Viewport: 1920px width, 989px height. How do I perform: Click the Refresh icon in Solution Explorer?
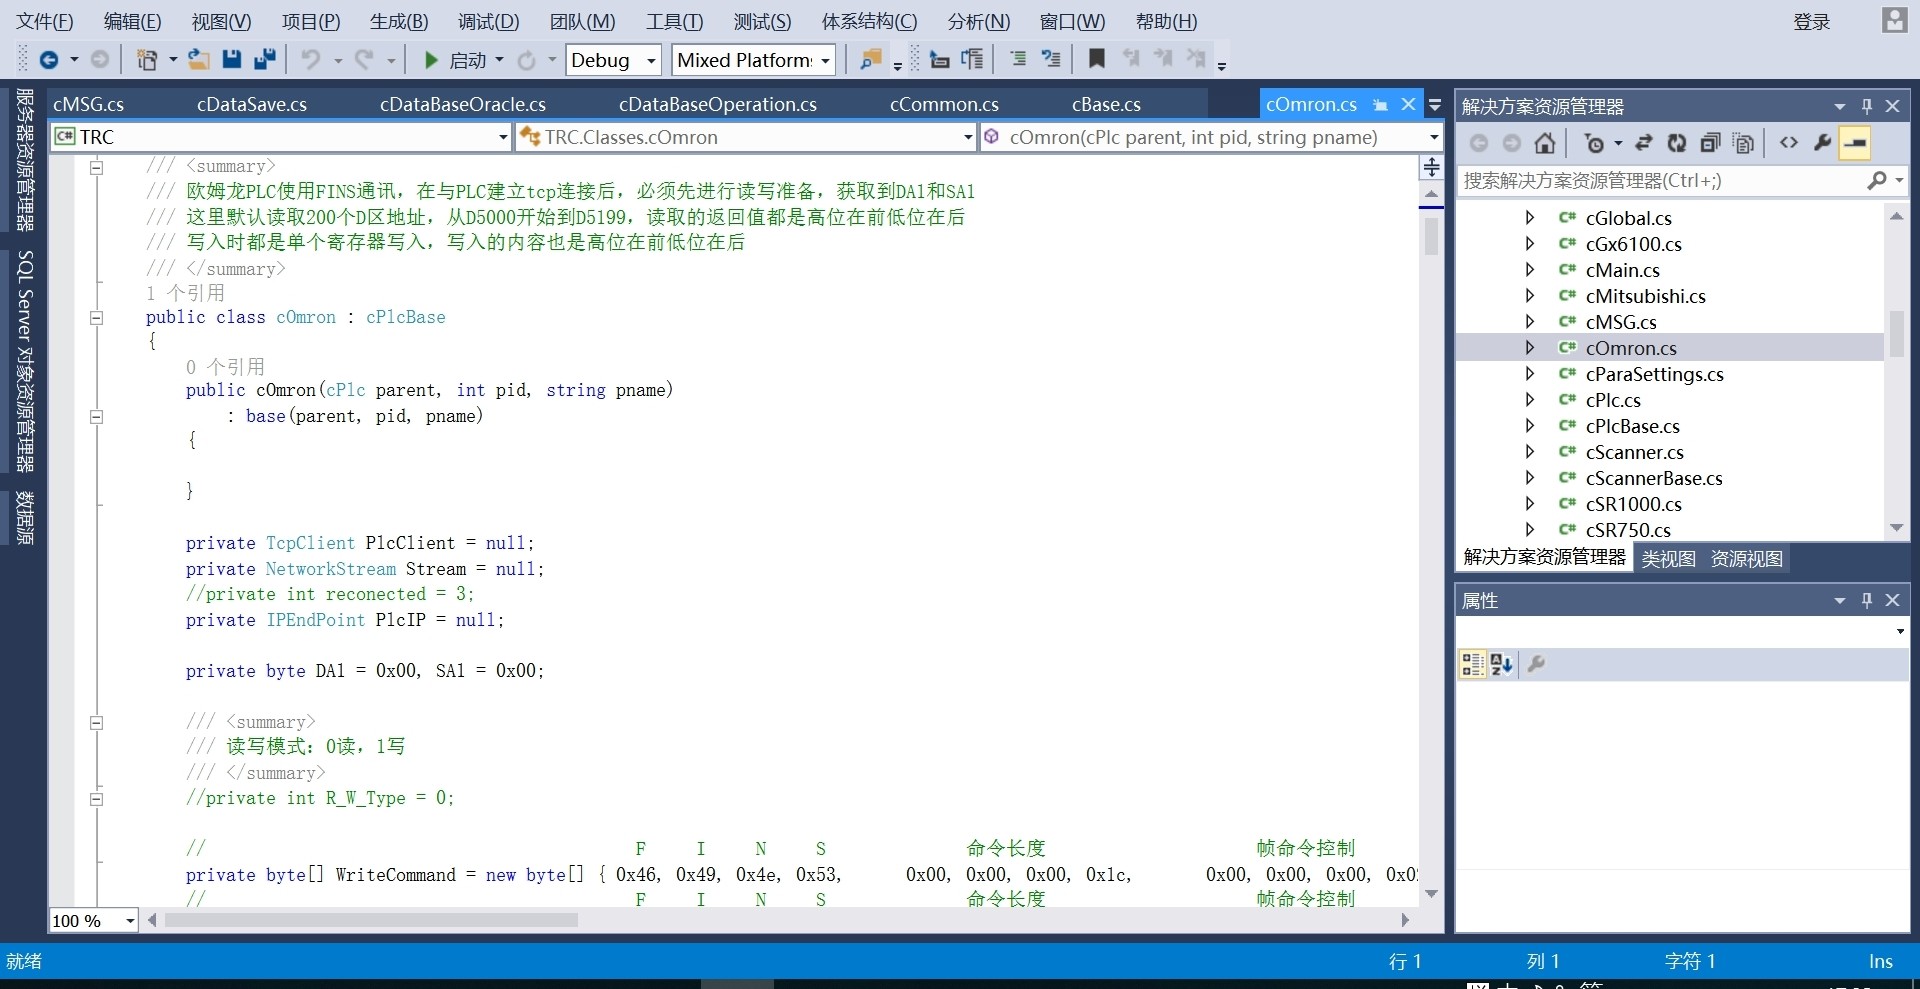pyautogui.click(x=1677, y=144)
